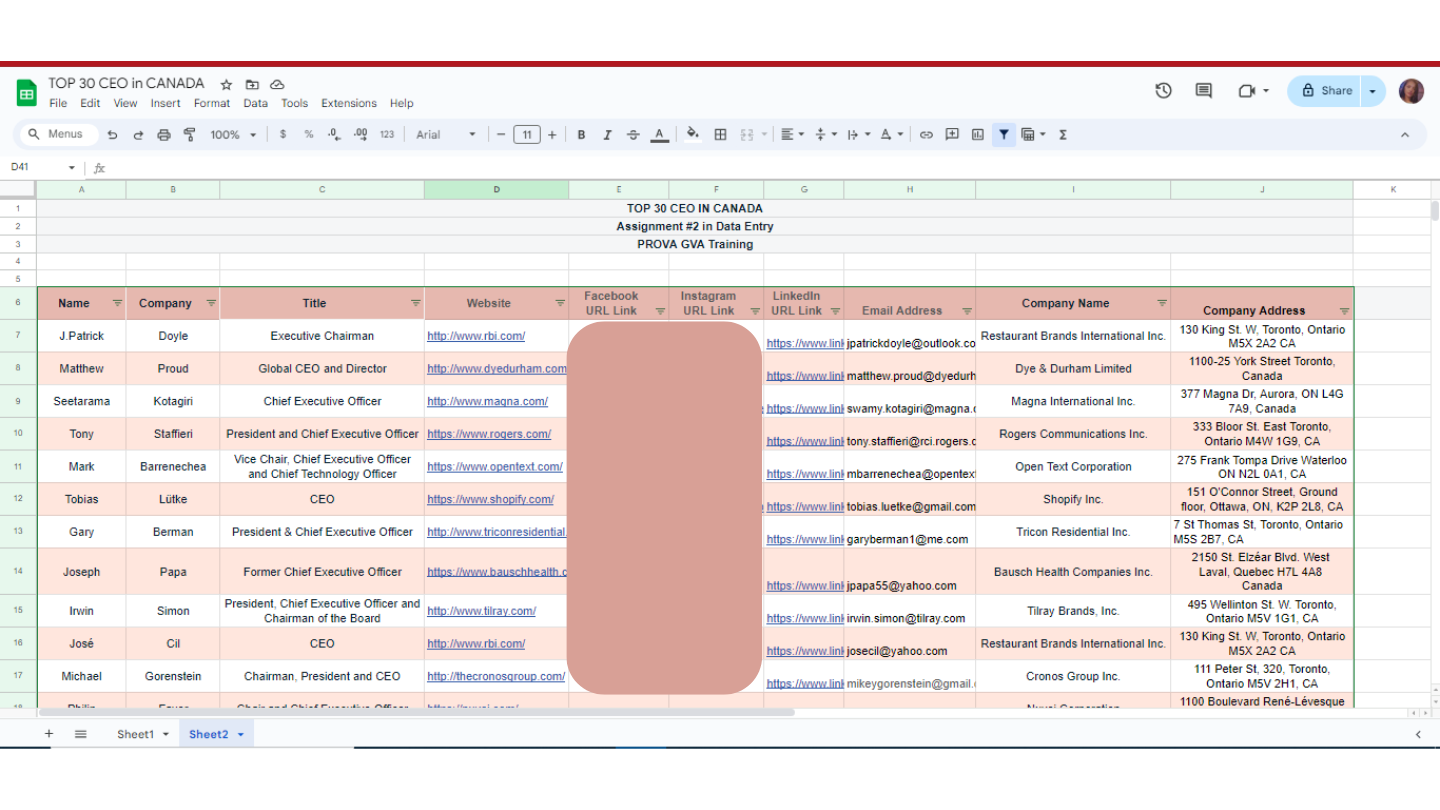Open zoom 100% dropdown
Image resolution: width=1440 pixels, height=810 pixels.
coord(233,135)
